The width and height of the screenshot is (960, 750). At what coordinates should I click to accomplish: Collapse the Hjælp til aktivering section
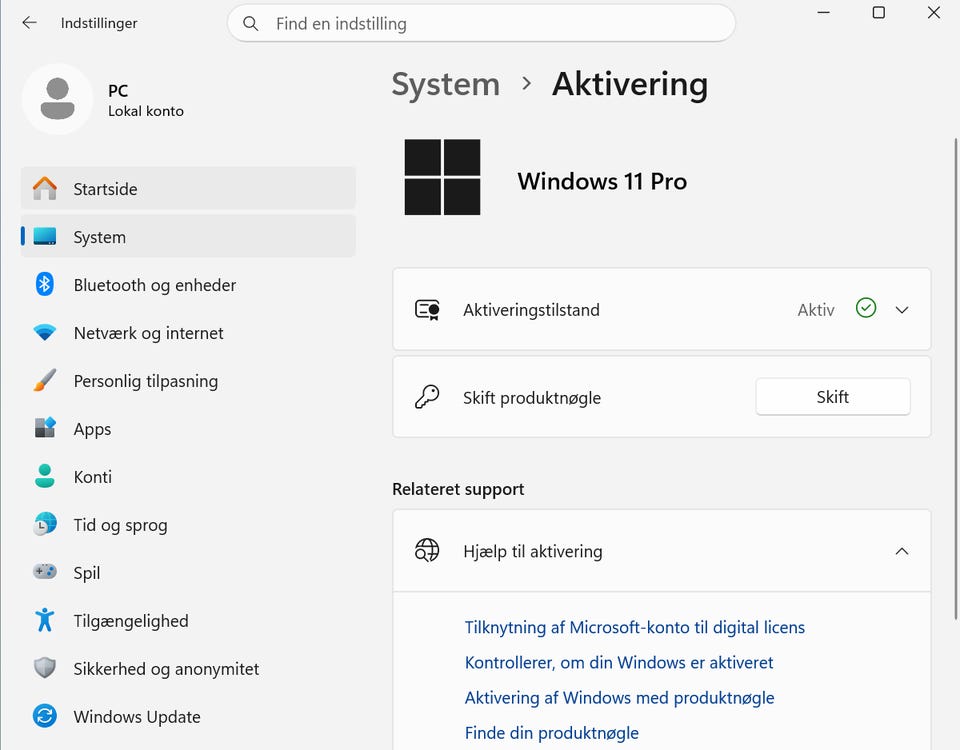click(901, 551)
